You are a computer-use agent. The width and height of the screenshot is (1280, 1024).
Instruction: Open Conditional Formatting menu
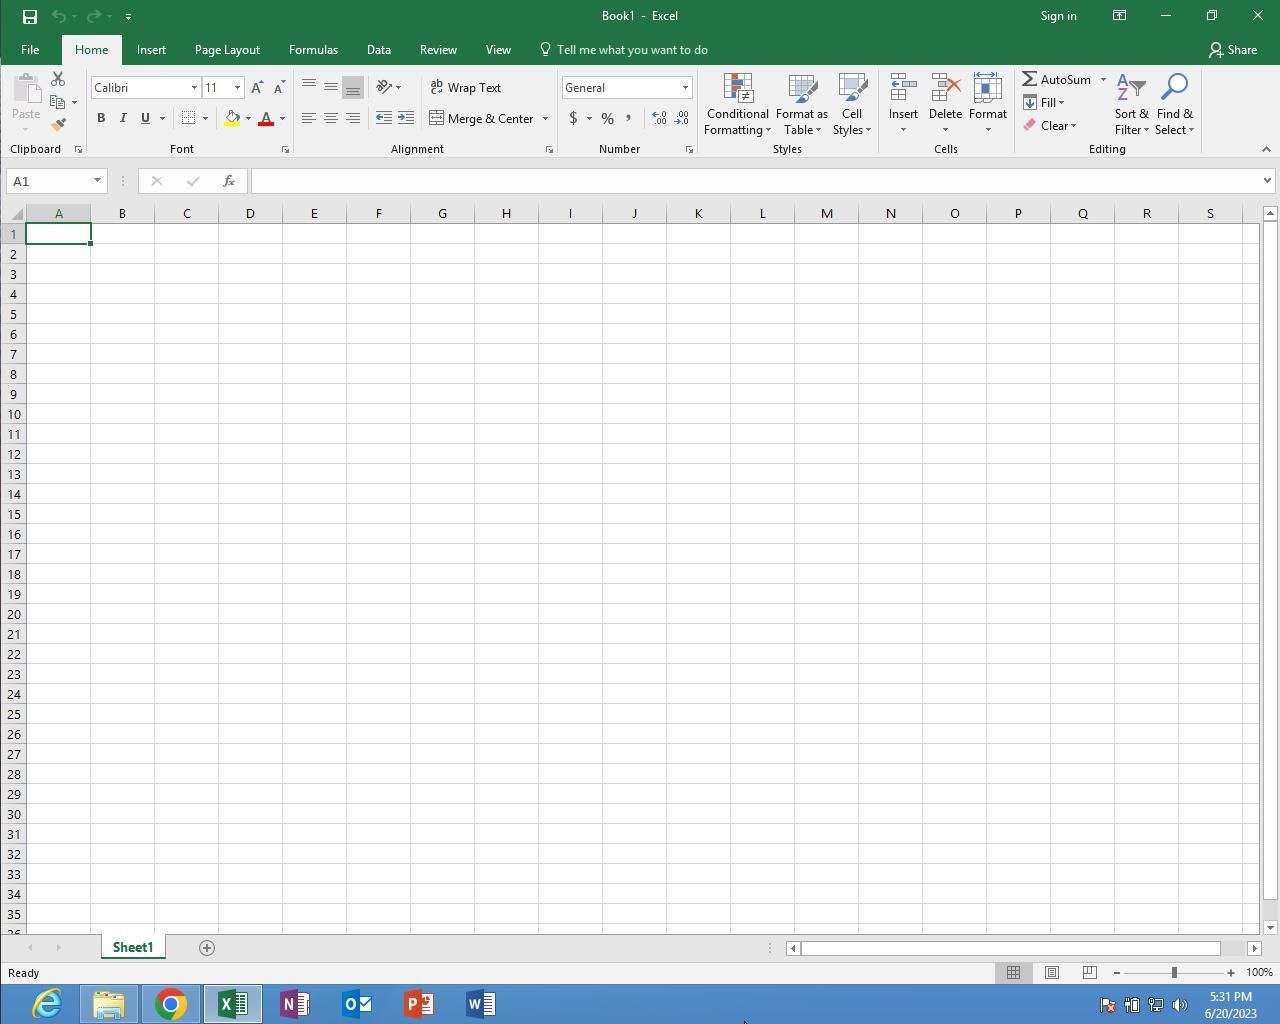coord(737,104)
